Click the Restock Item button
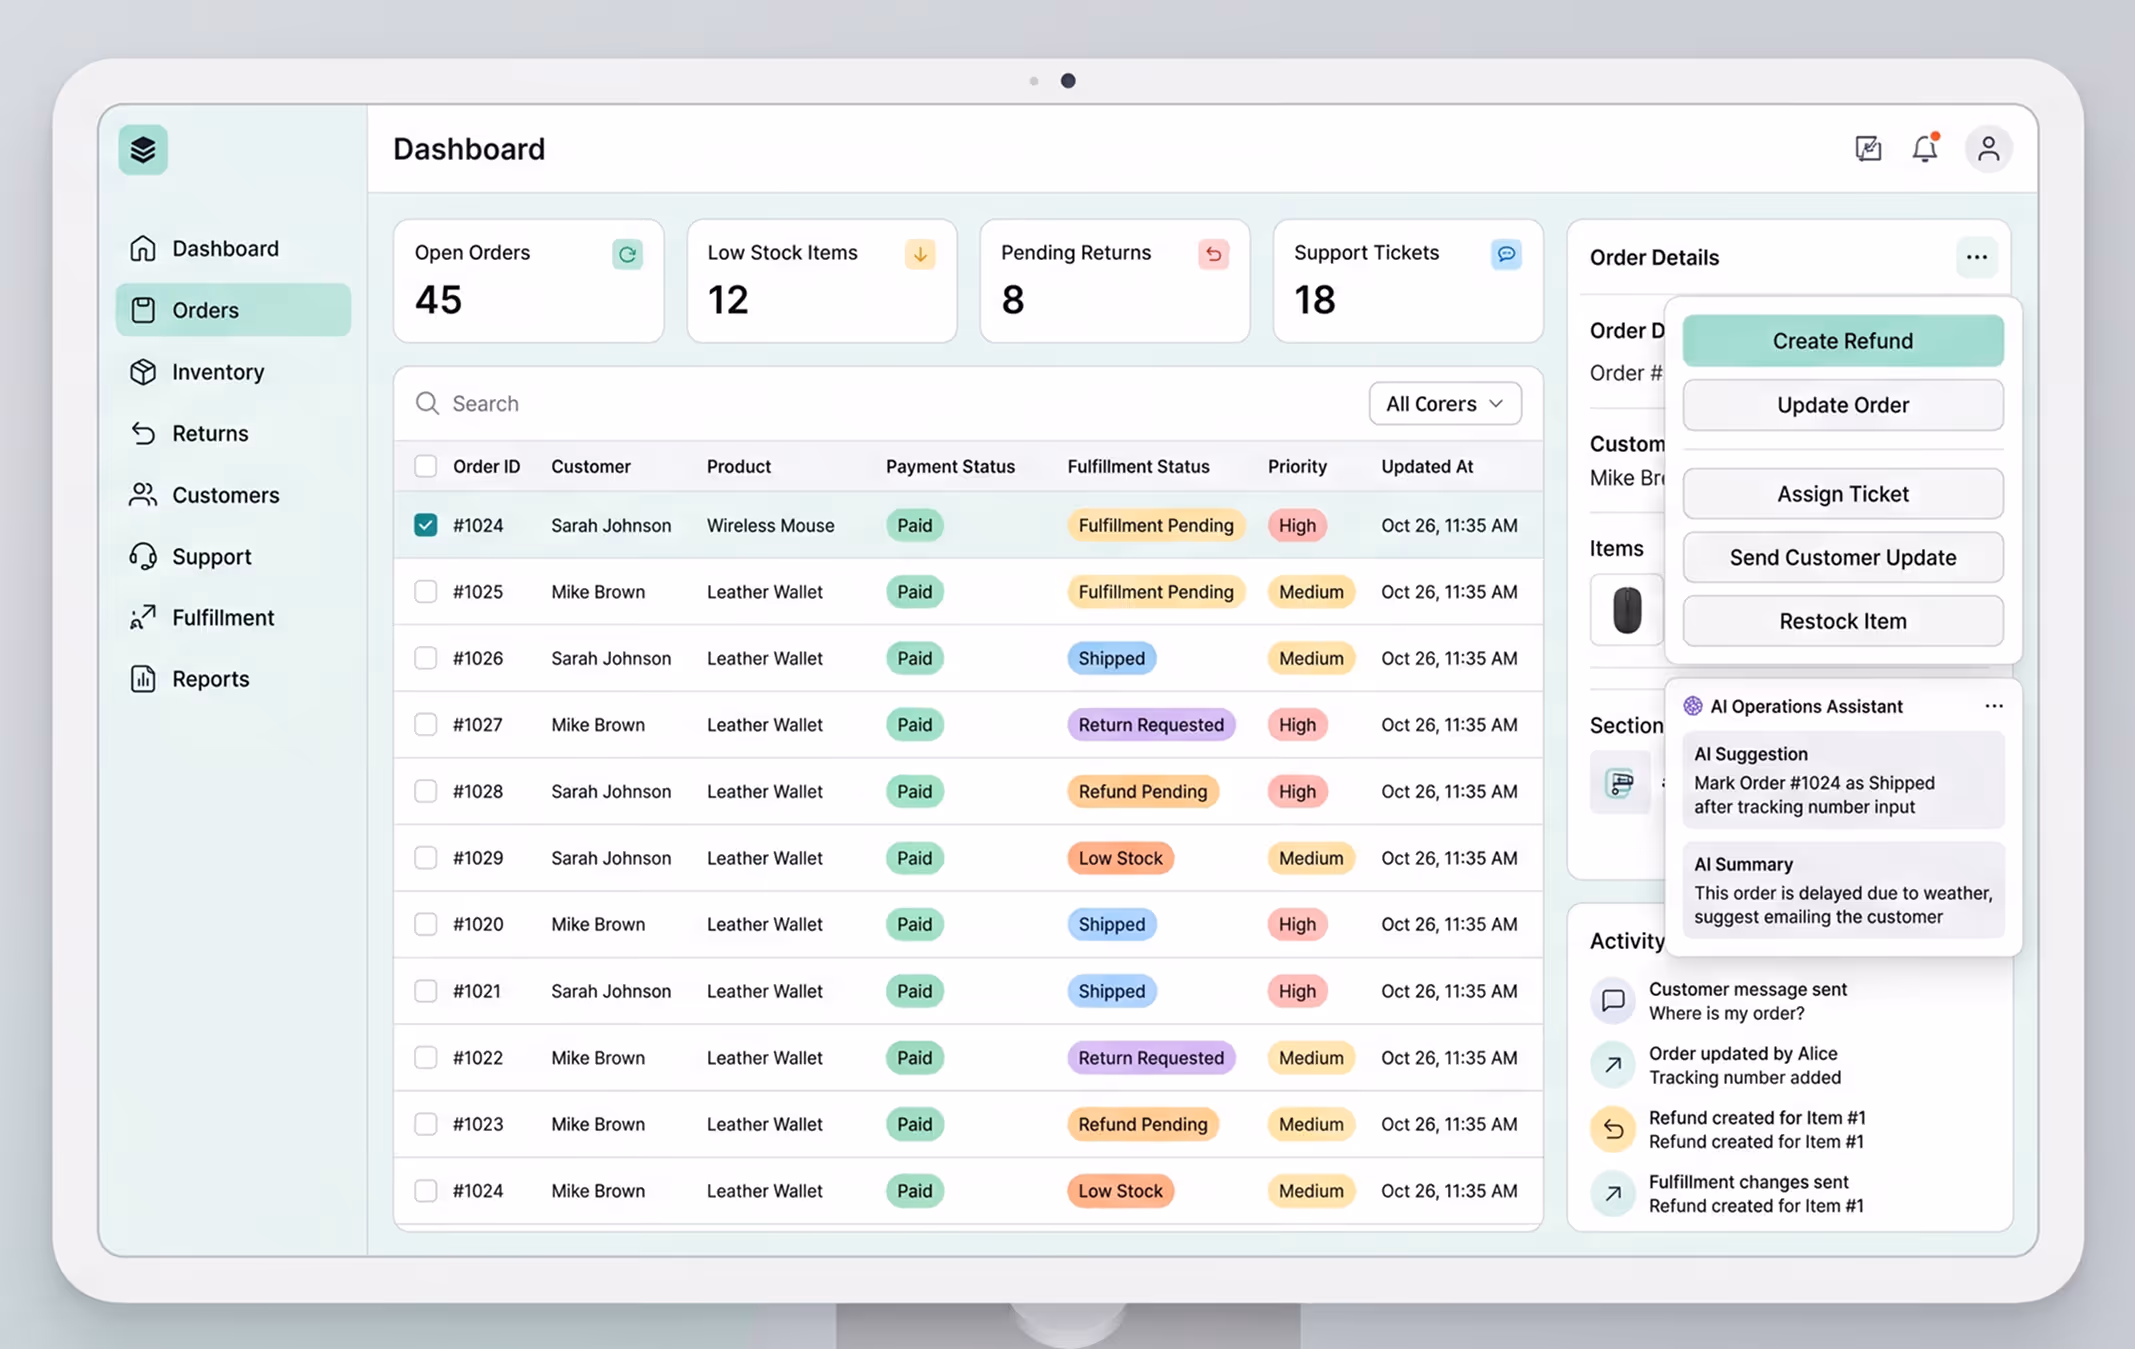 tap(1842, 621)
